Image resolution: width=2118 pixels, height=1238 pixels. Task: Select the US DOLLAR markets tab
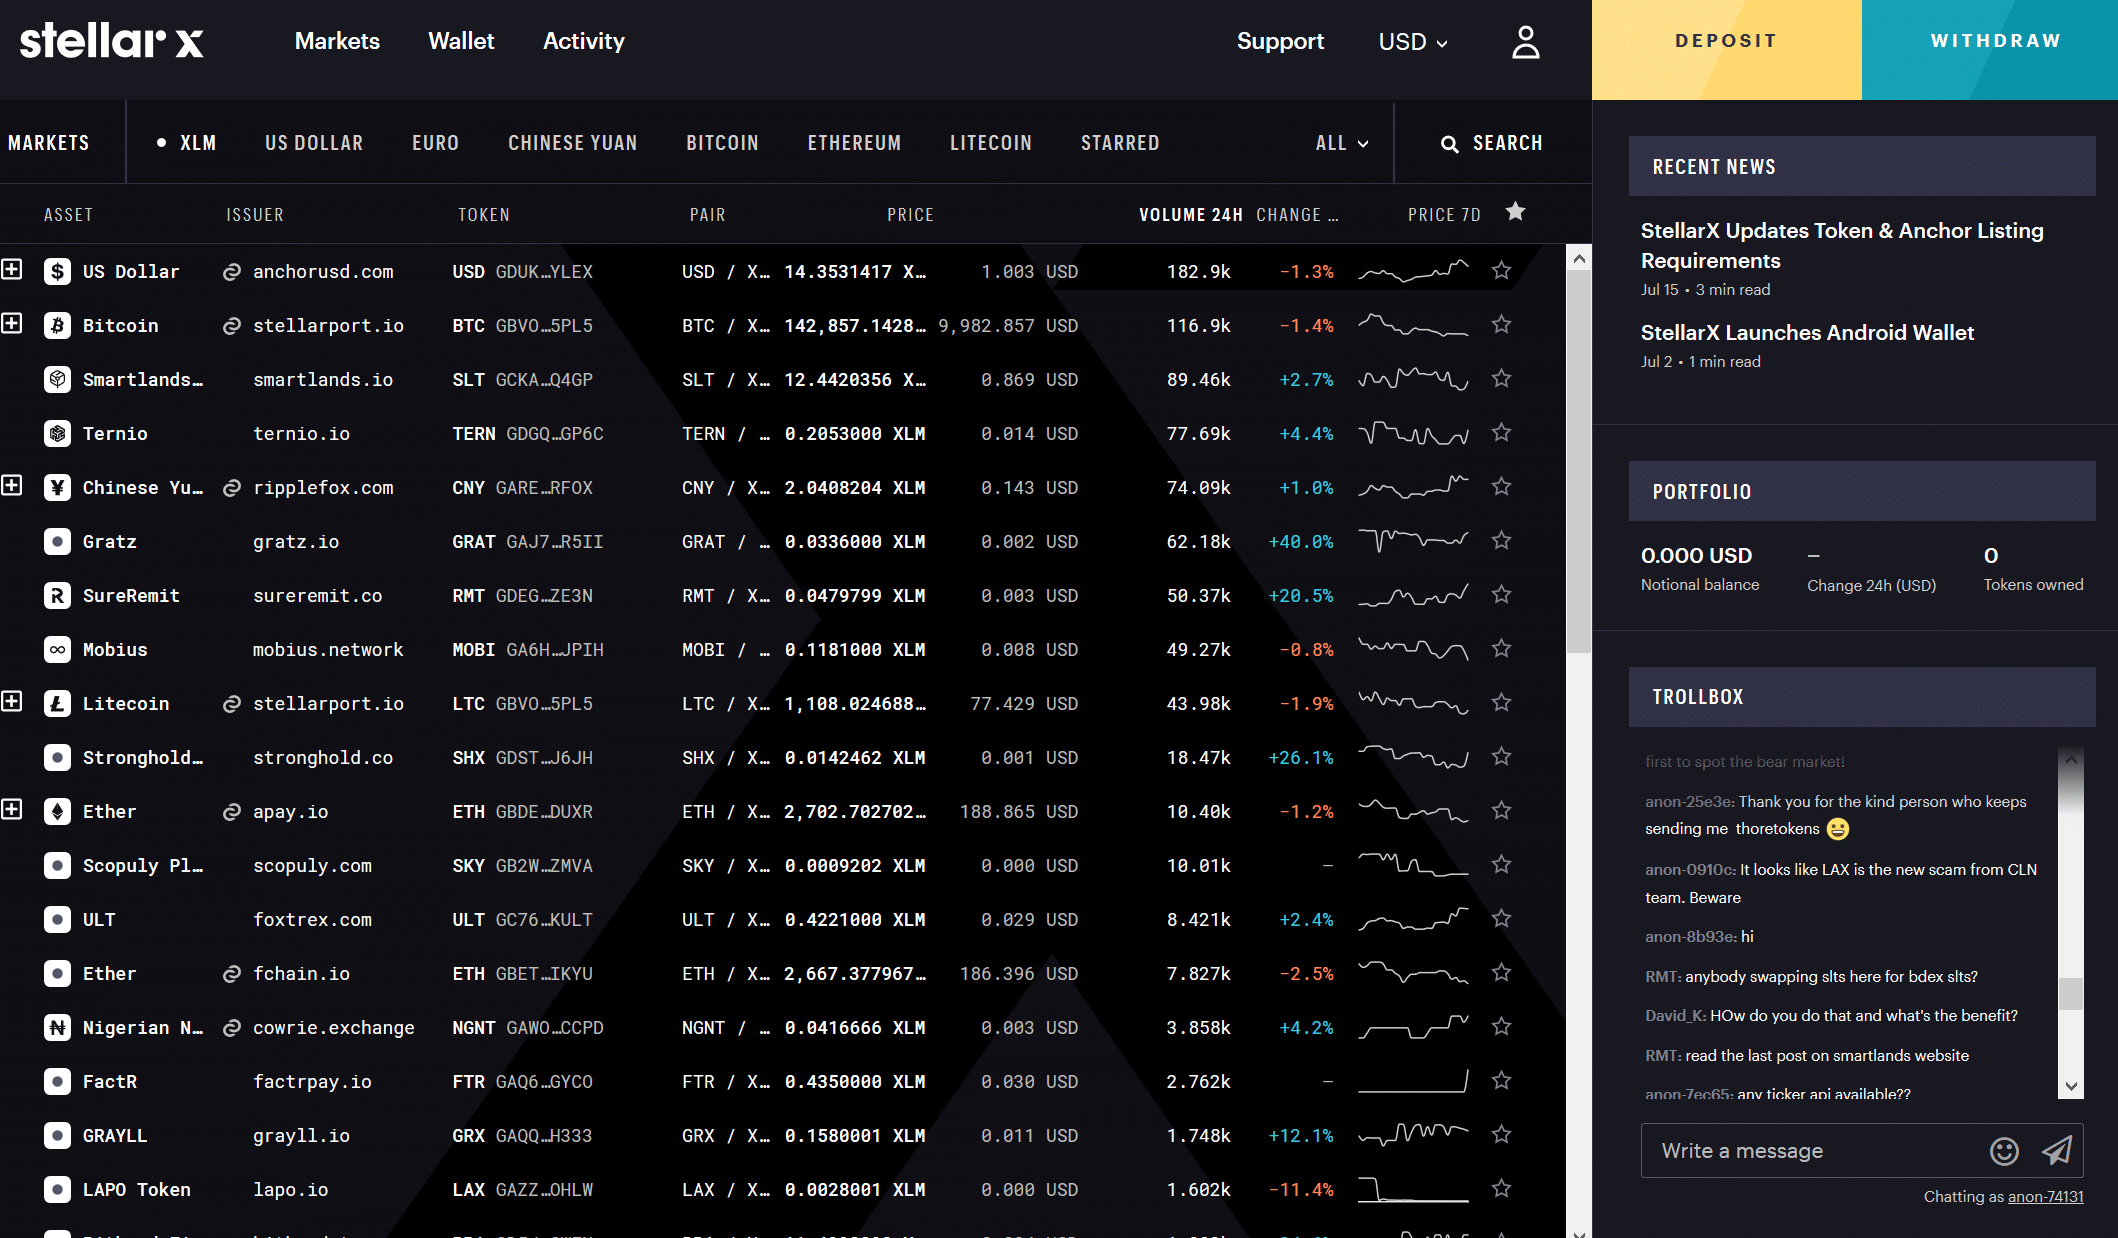[314, 143]
